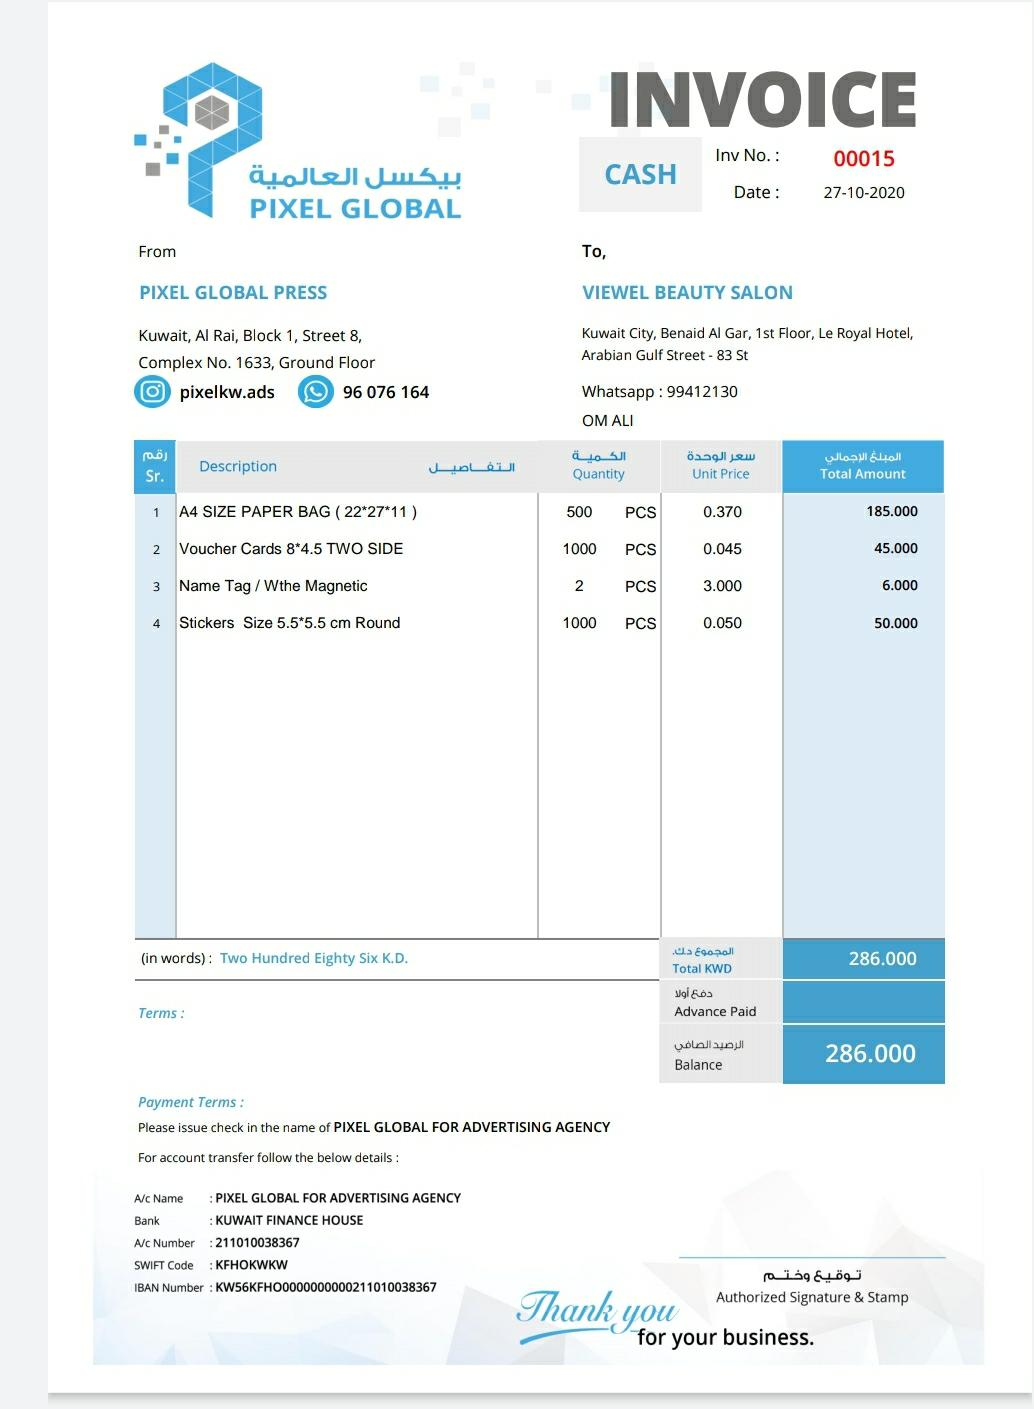Select the Voucher Cards item description

click(x=291, y=549)
